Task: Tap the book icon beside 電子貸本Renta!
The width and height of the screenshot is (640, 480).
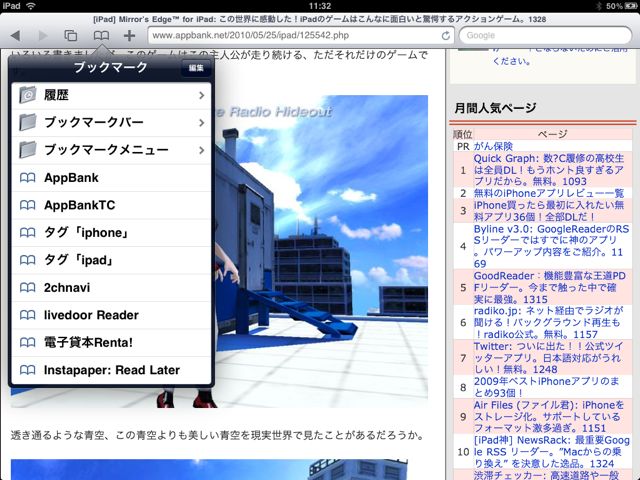Action: click(27, 342)
